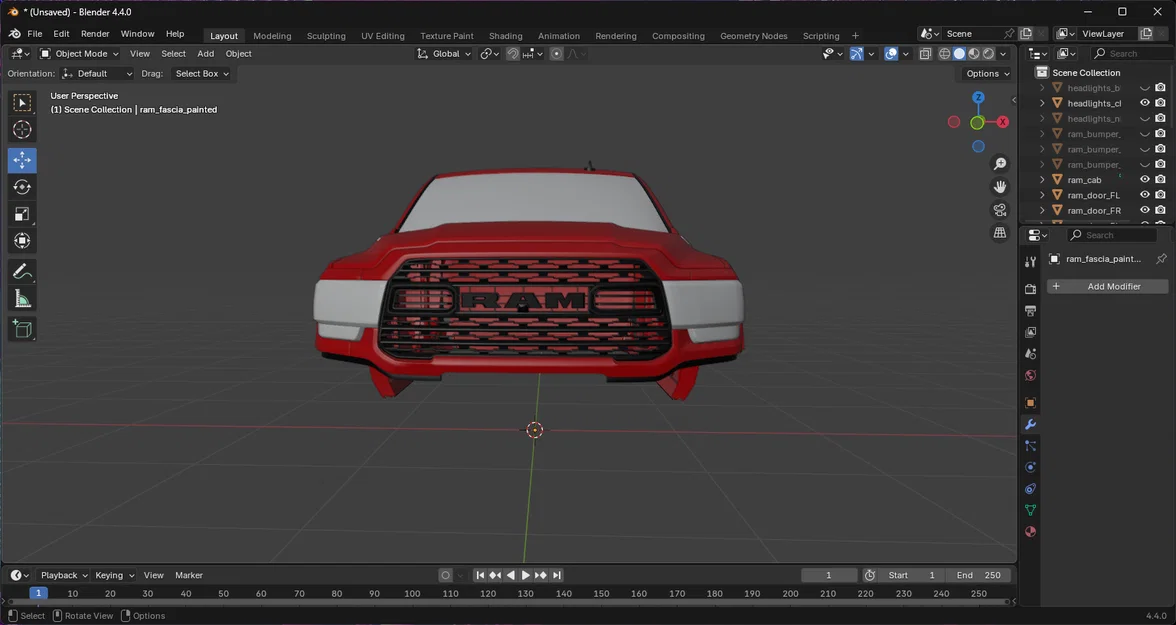
Task: Open the Options popover button
Action: [x=988, y=74]
